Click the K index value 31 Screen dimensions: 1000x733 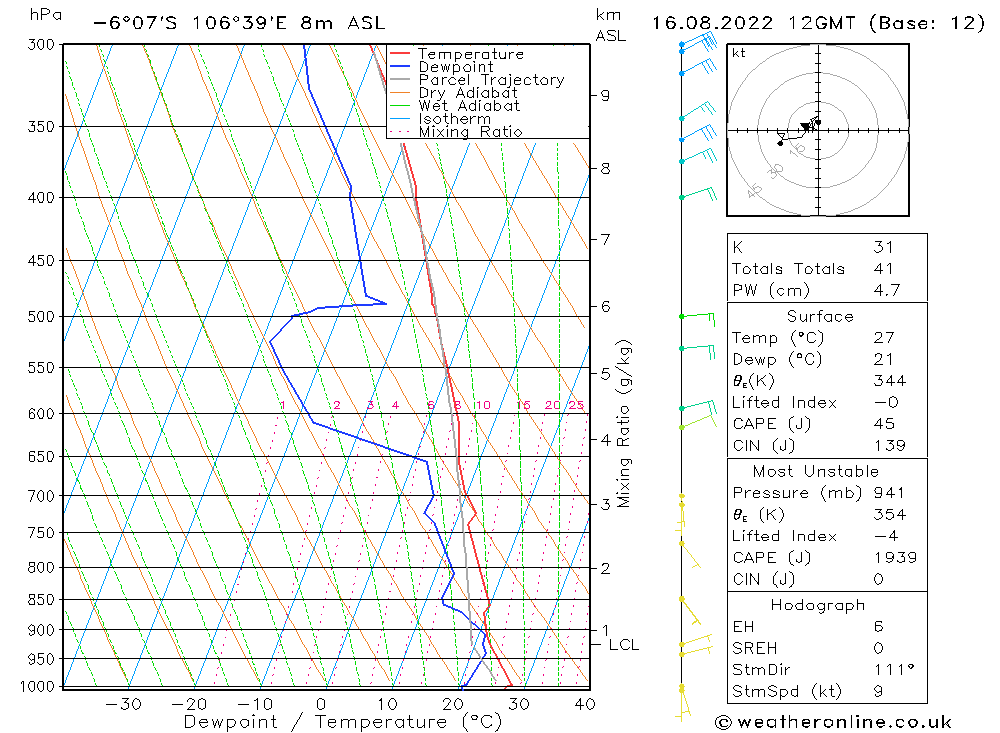point(883,248)
